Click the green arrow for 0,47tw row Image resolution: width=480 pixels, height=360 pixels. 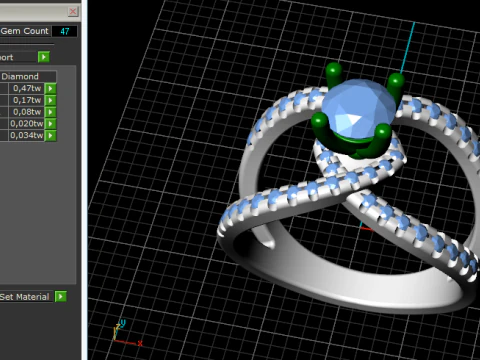pos(51,88)
